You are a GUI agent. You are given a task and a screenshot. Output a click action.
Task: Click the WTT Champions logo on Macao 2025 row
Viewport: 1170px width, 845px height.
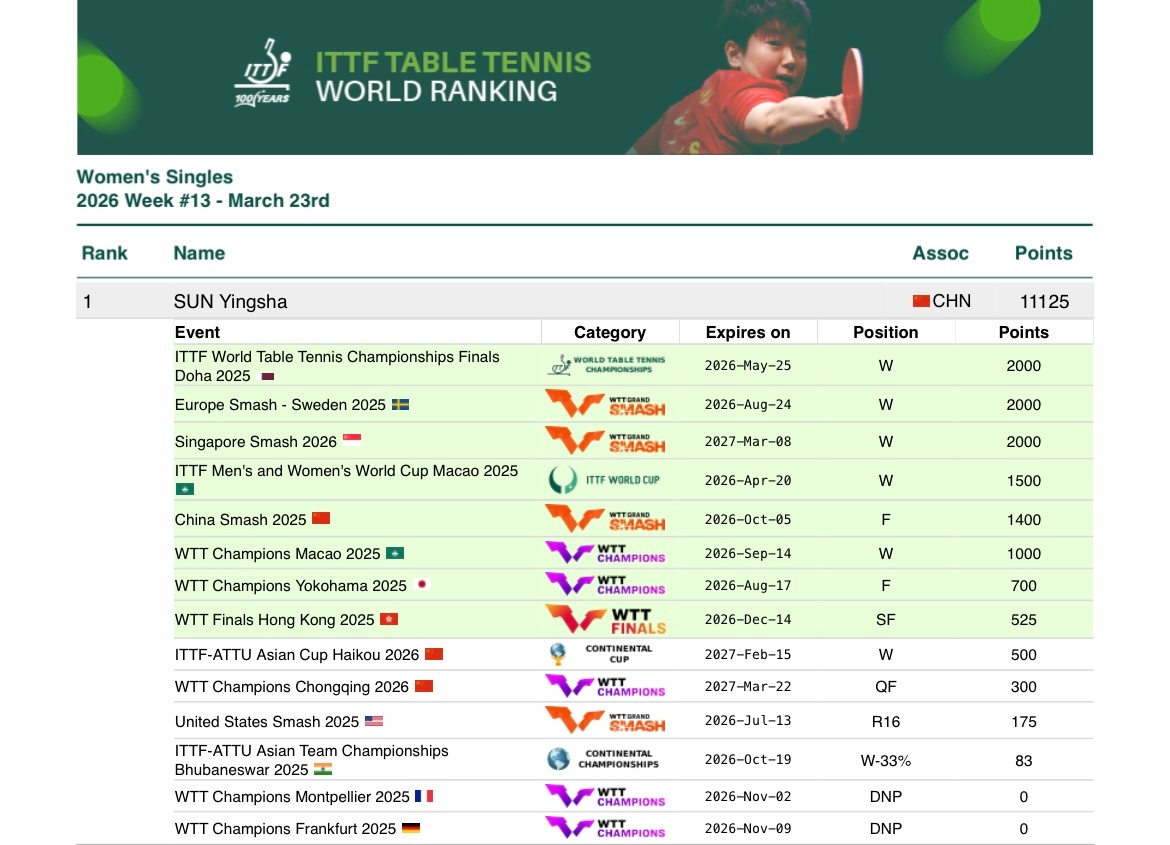coord(605,553)
